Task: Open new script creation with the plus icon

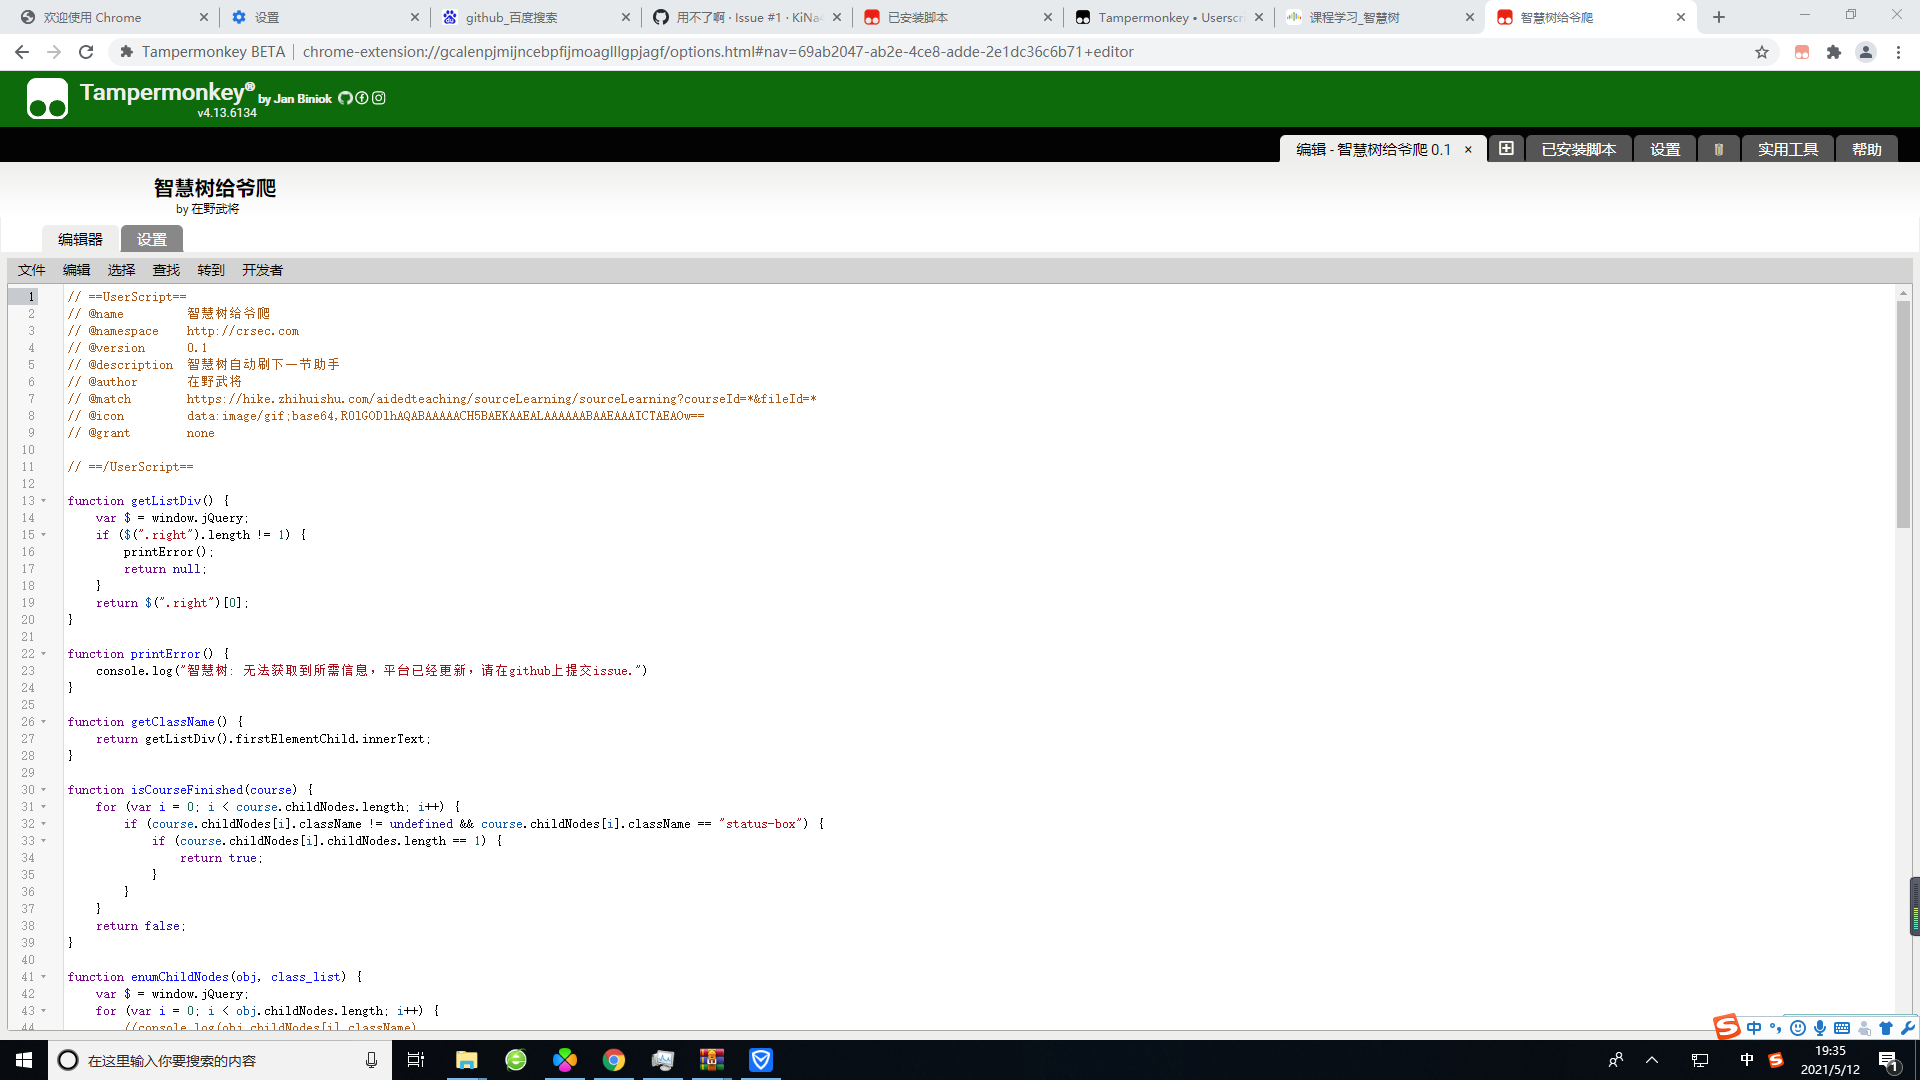Action: [x=1507, y=148]
